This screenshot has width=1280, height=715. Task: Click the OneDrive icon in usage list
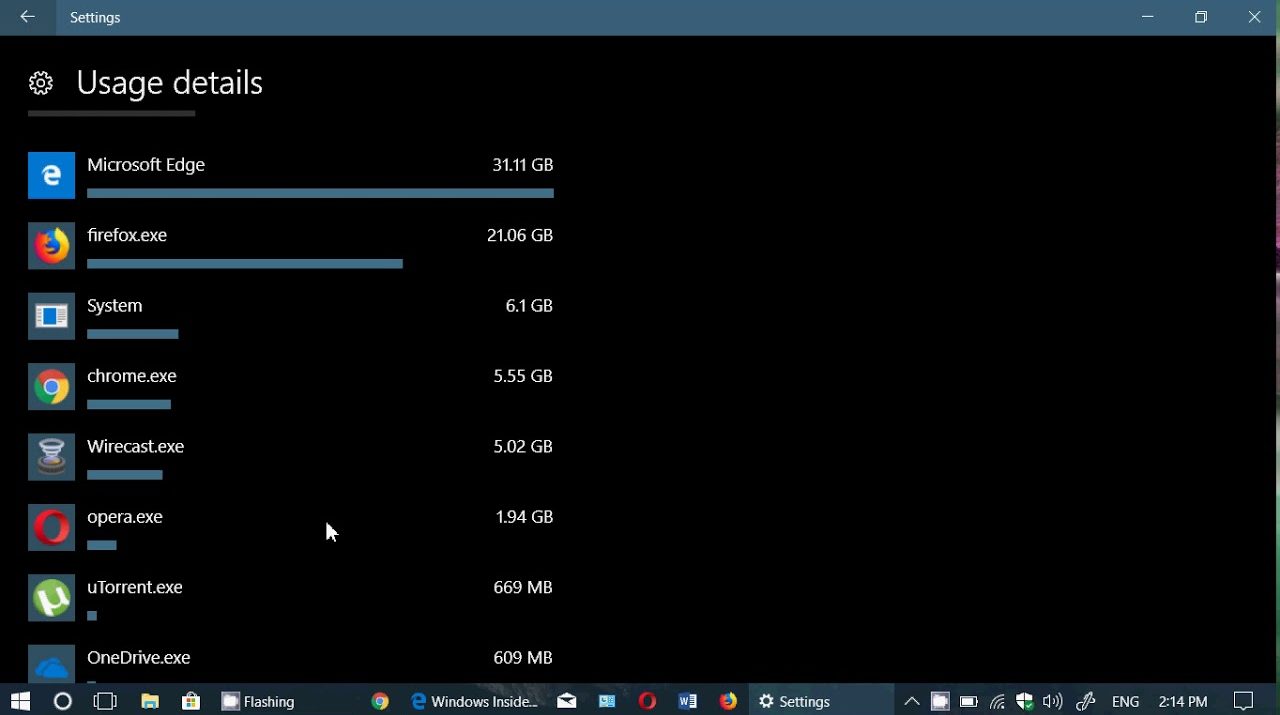click(51, 664)
